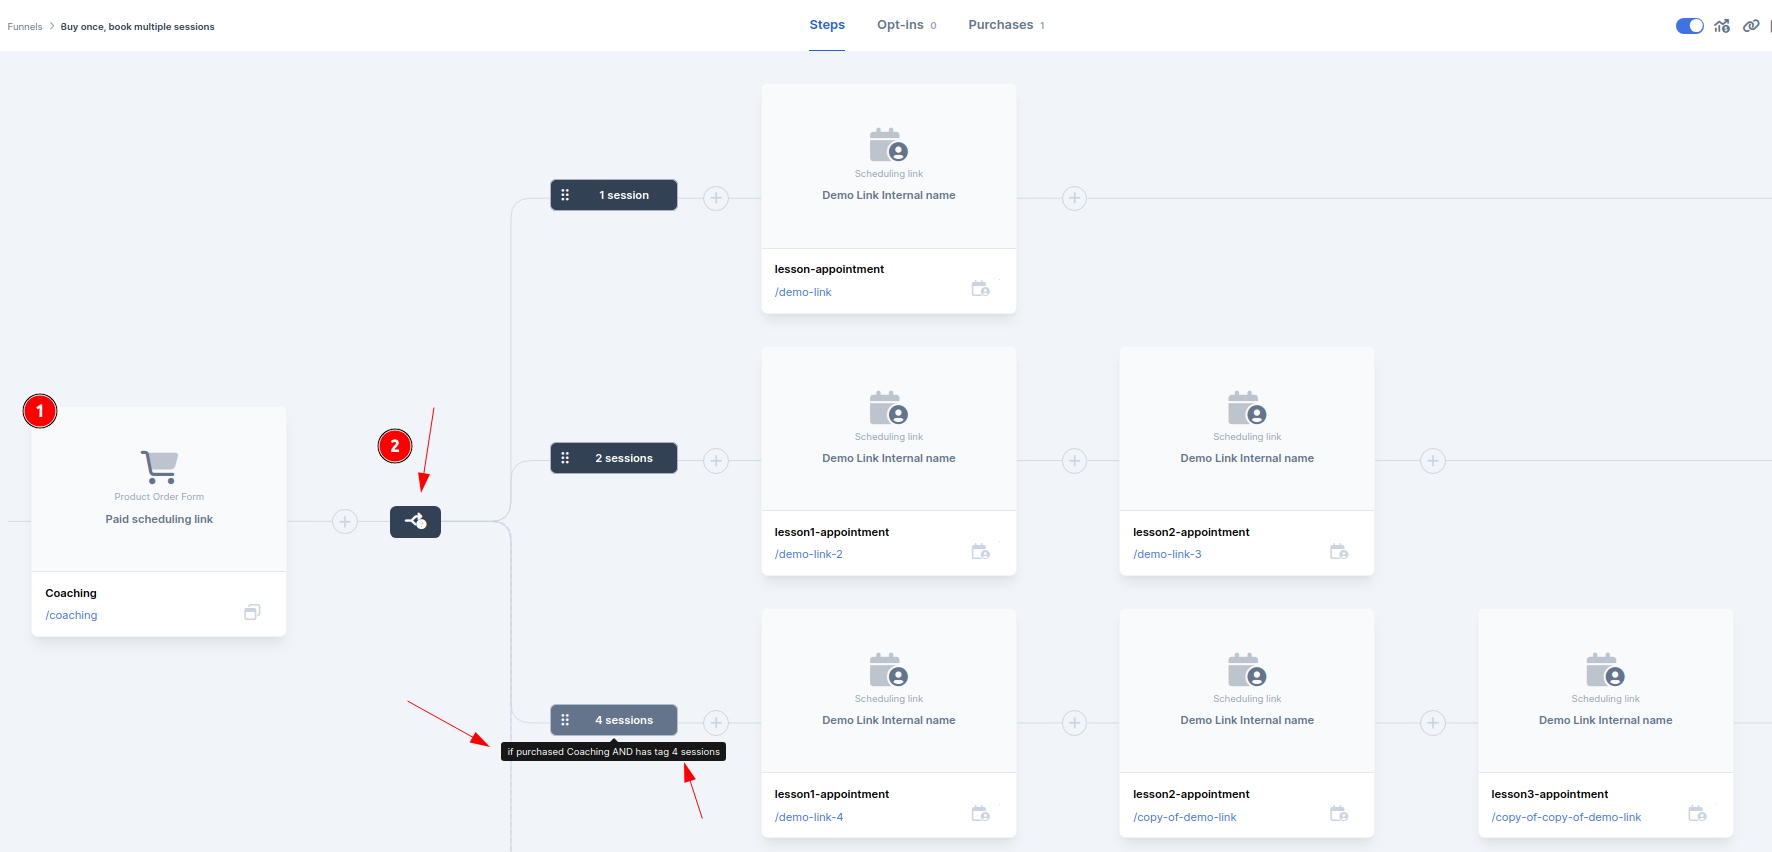Screen dimensions: 1772x852
Task: Click the copy link chain icon
Action: click(1751, 26)
